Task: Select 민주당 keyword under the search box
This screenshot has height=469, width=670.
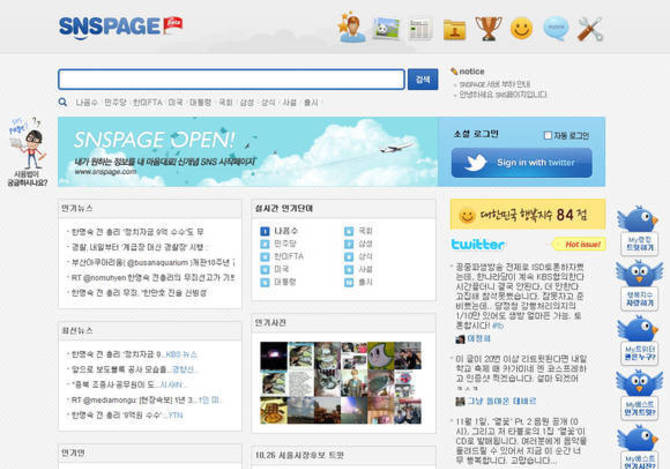Action: pyautogui.click(x=115, y=103)
